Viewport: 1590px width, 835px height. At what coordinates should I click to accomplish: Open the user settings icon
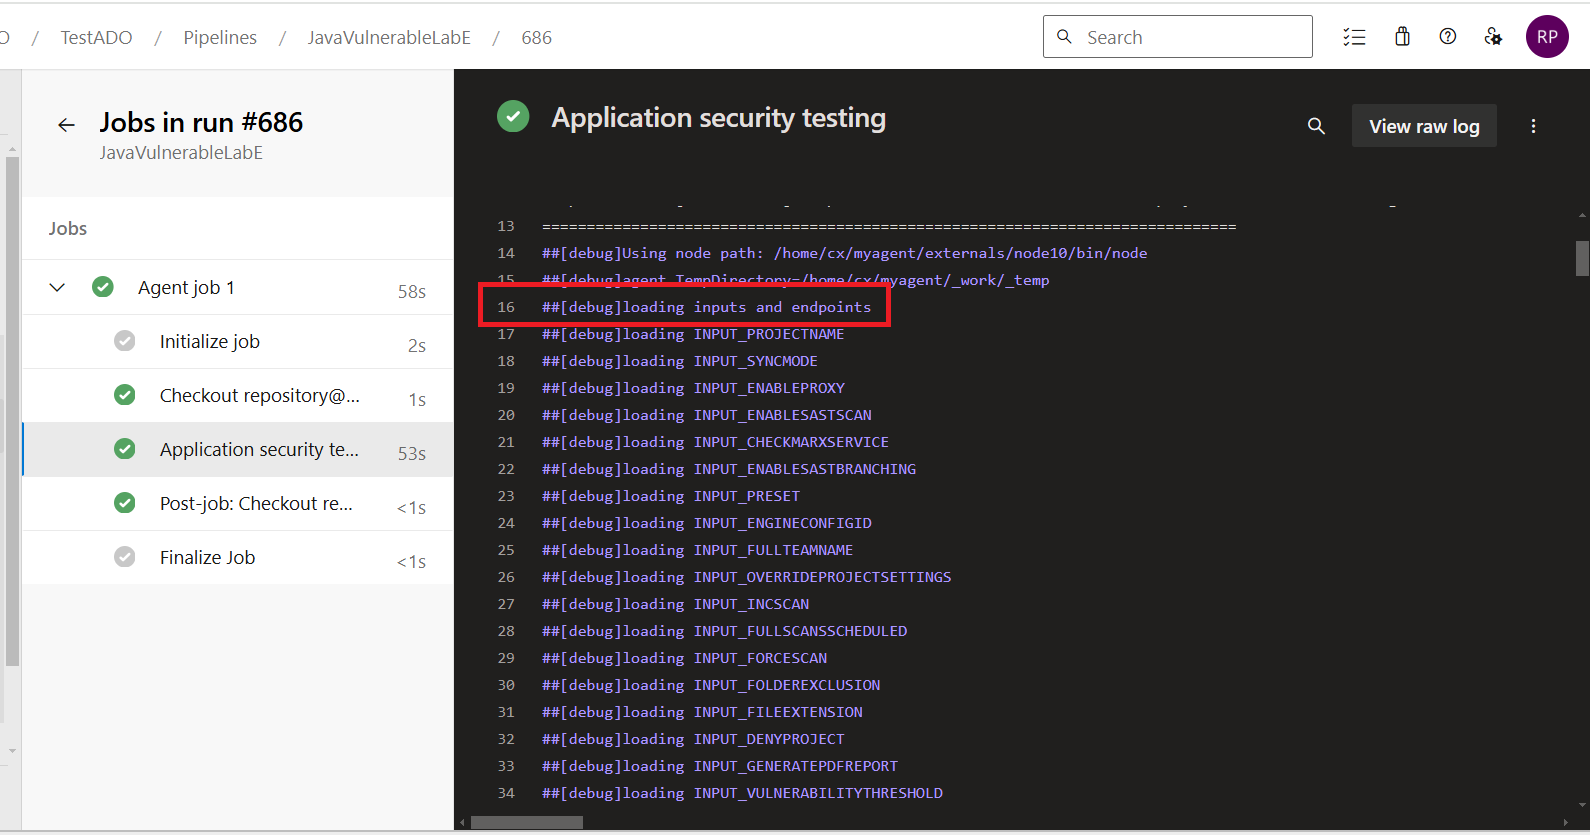point(1493,37)
